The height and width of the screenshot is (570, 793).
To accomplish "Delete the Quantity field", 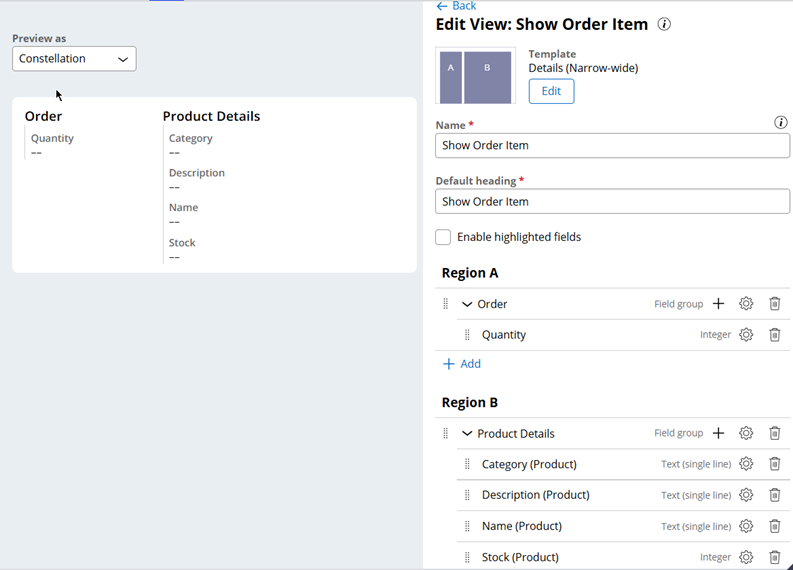I will coord(774,334).
